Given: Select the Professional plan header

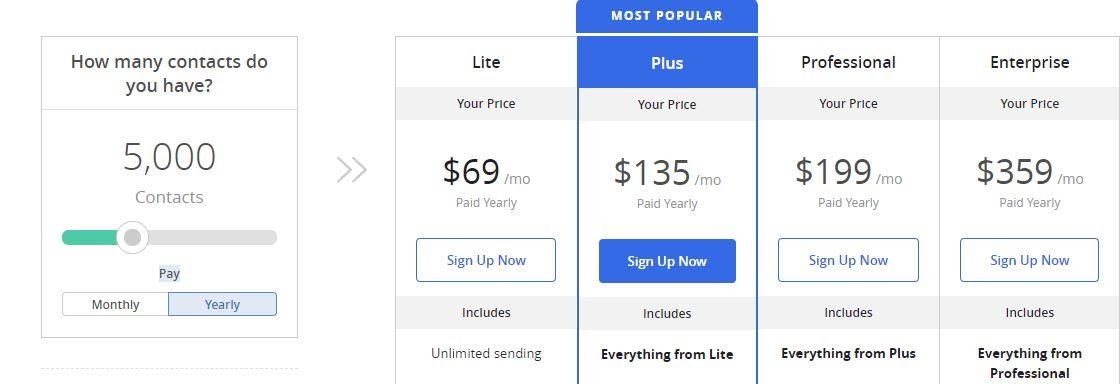Looking at the screenshot, I should point(848,62).
